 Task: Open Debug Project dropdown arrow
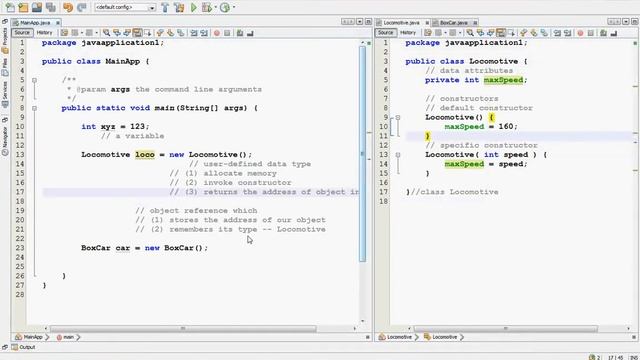click(216, 7)
